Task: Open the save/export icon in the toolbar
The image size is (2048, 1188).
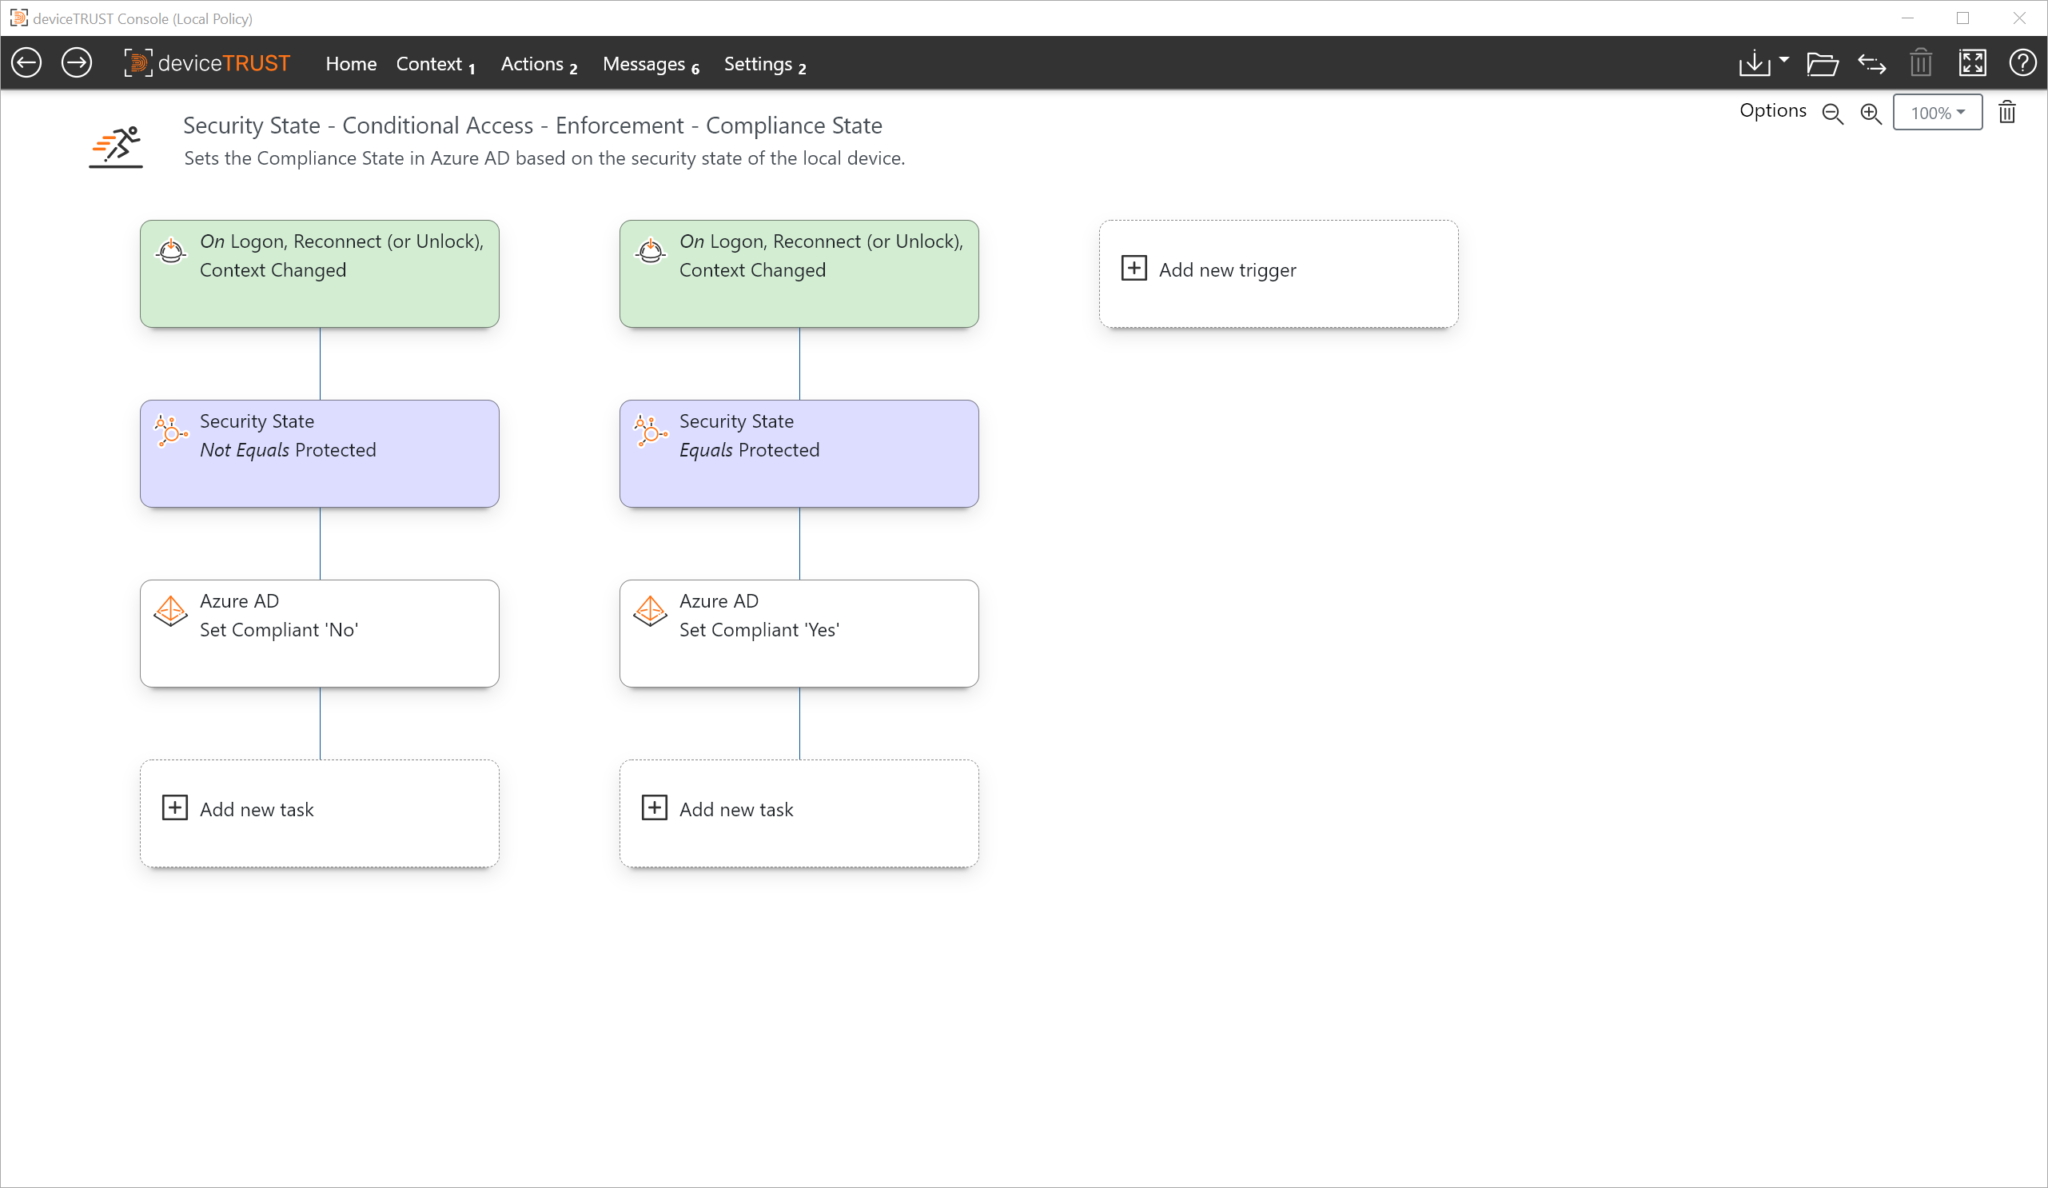Action: (x=1755, y=62)
